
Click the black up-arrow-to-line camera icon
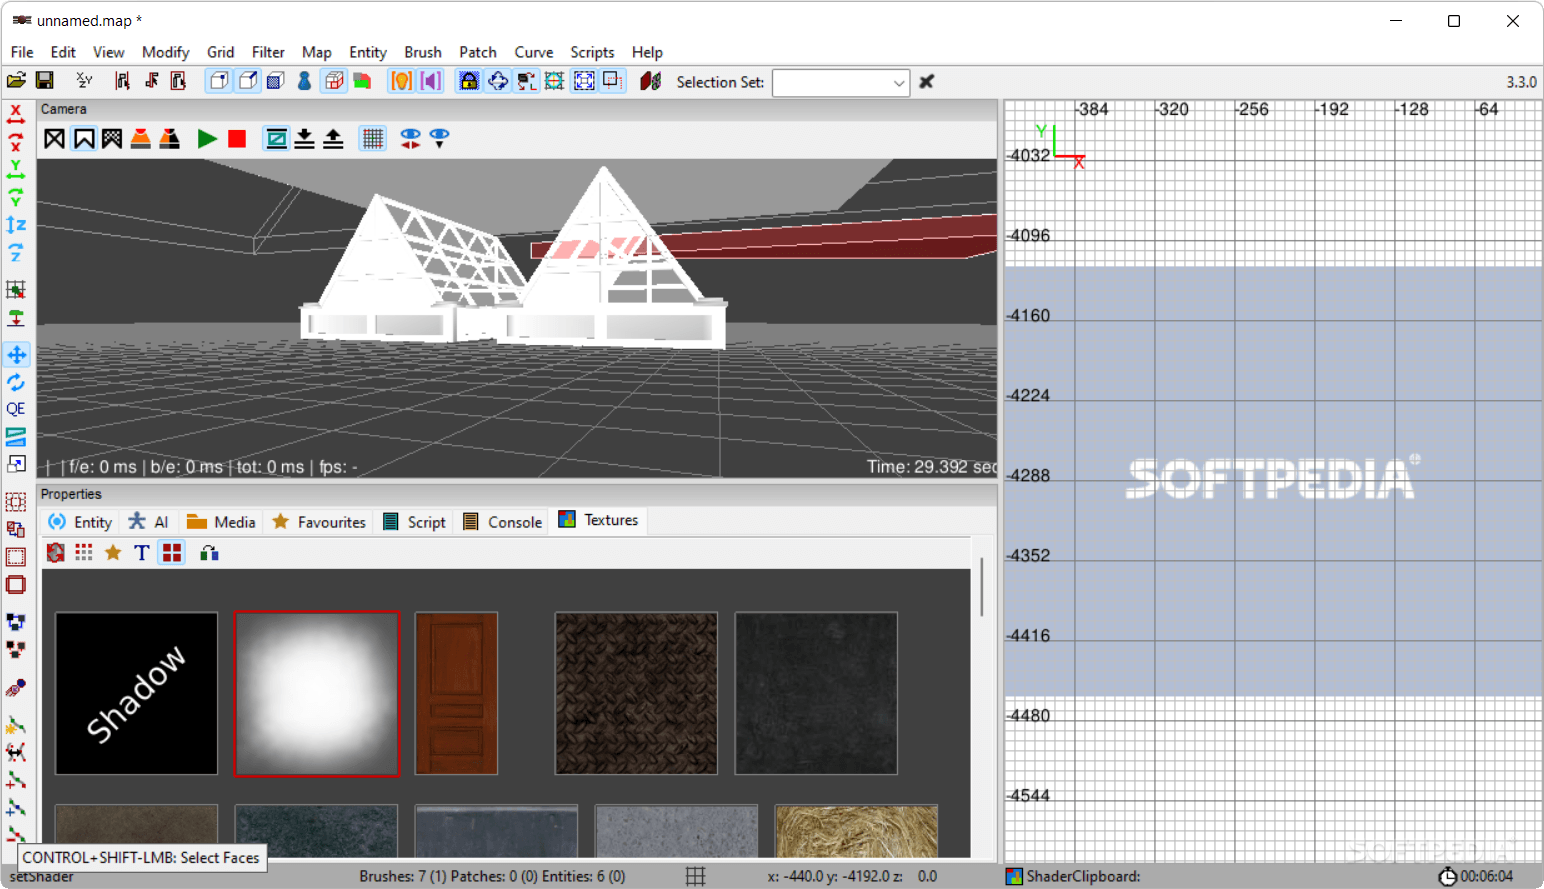tap(333, 138)
